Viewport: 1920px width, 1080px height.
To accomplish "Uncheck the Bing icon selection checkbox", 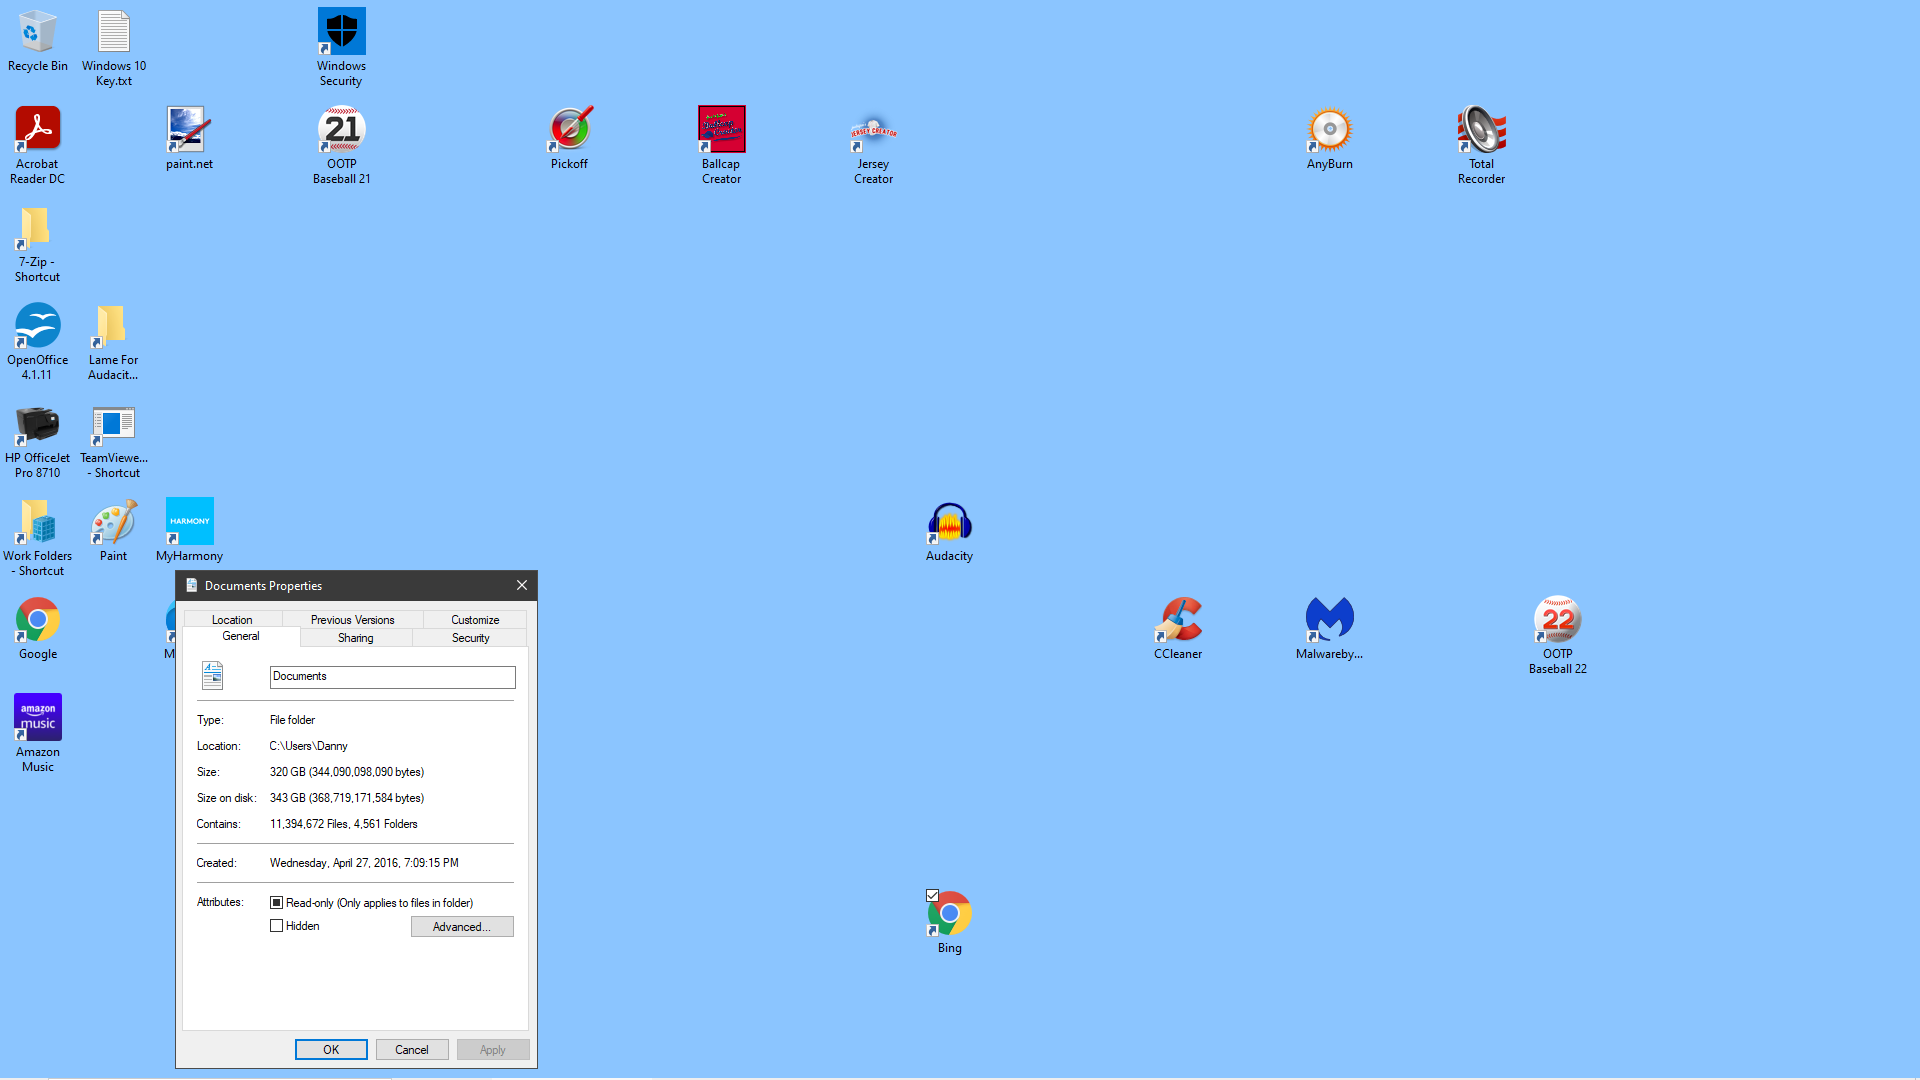I will (932, 896).
